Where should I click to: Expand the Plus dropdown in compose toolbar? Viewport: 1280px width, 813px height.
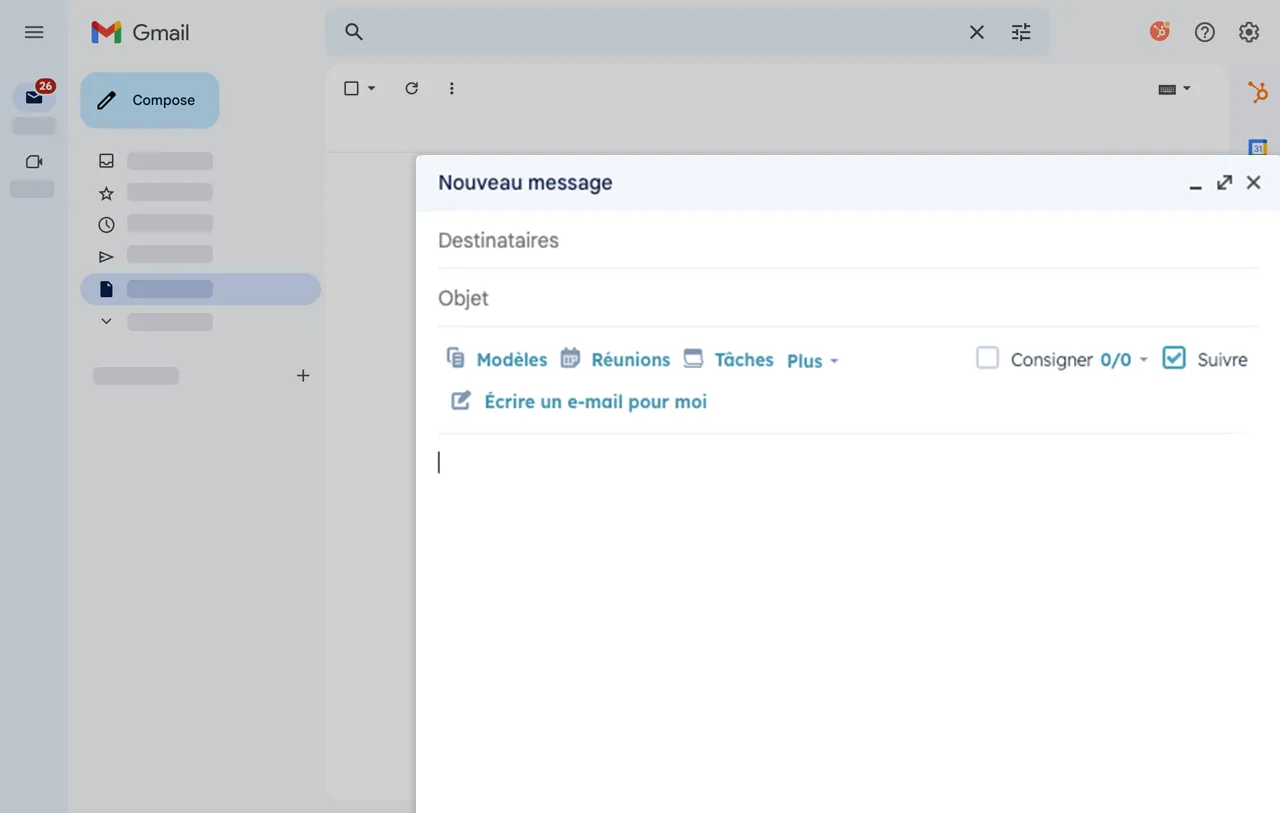point(812,361)
